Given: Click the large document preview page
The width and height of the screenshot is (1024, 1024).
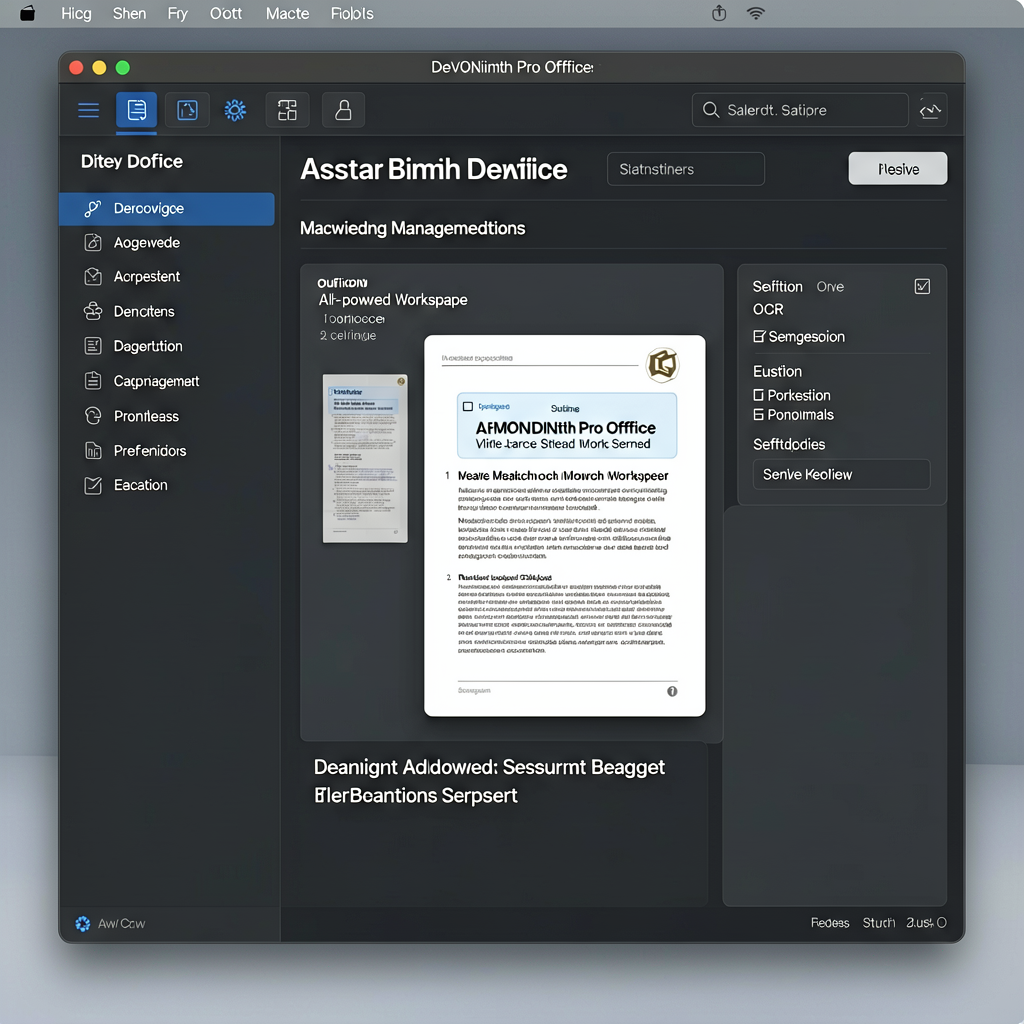Looking at the screenshot, I should coord(564,526).
